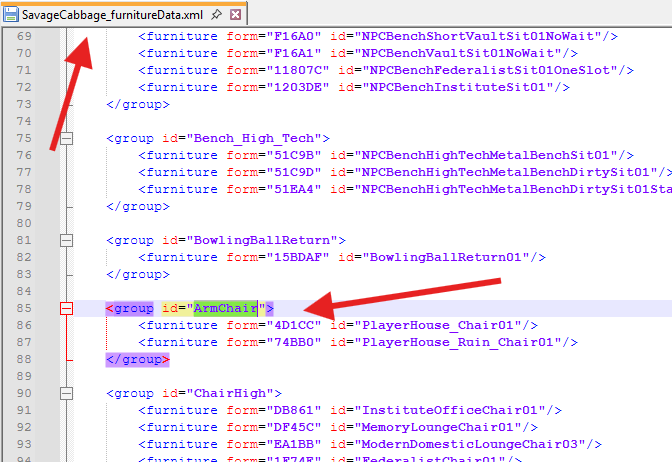Click "NPCBenchHighTechMetalBenchSit01" id value
This screenshot has height=462, width=672.
(486, 155)
